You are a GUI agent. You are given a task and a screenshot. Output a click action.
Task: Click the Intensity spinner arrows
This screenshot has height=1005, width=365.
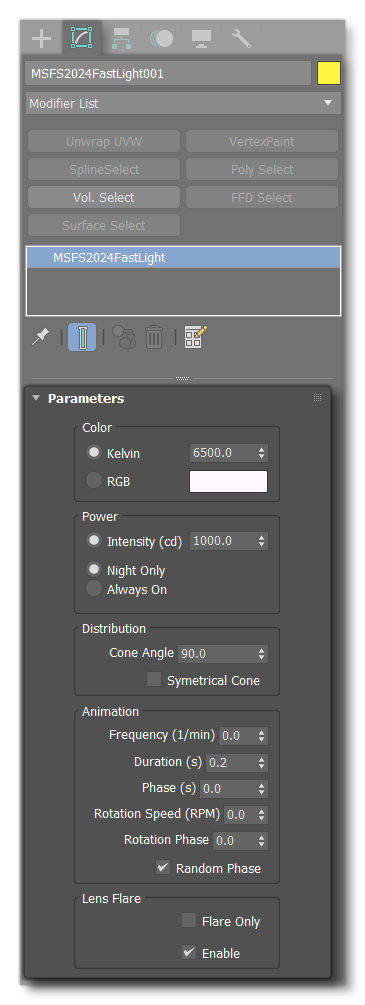coord(262,541)
